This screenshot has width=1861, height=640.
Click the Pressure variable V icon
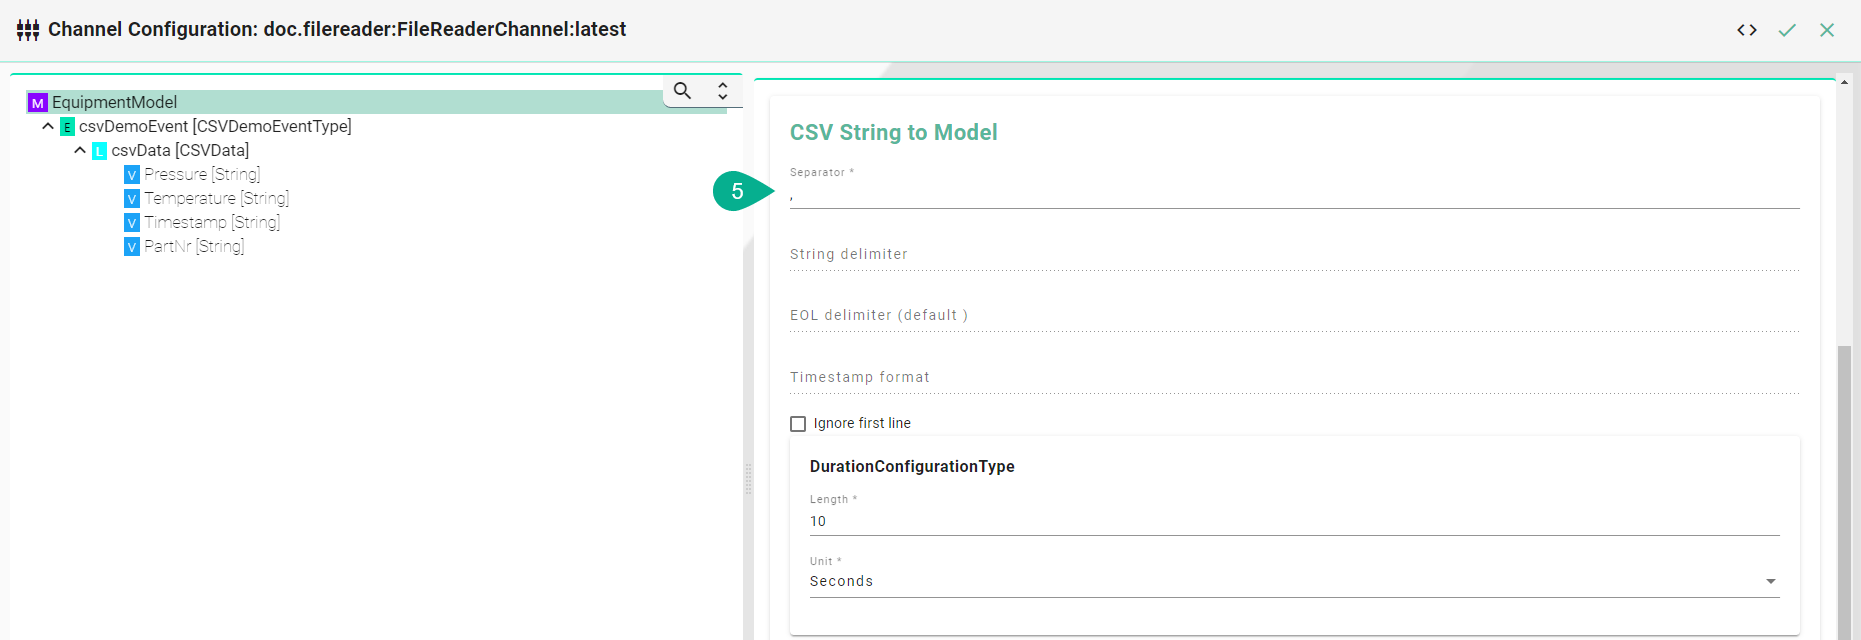click(x=132, y=175)
